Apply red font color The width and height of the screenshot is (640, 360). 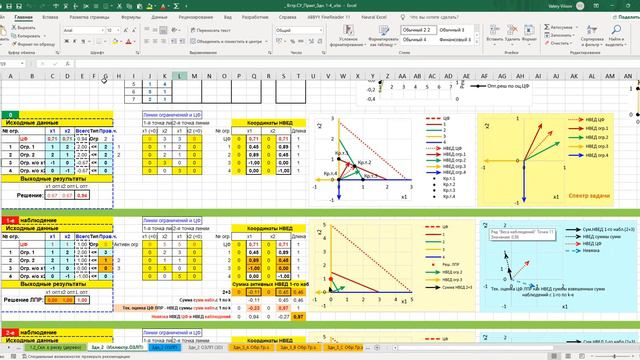point(129,41)
